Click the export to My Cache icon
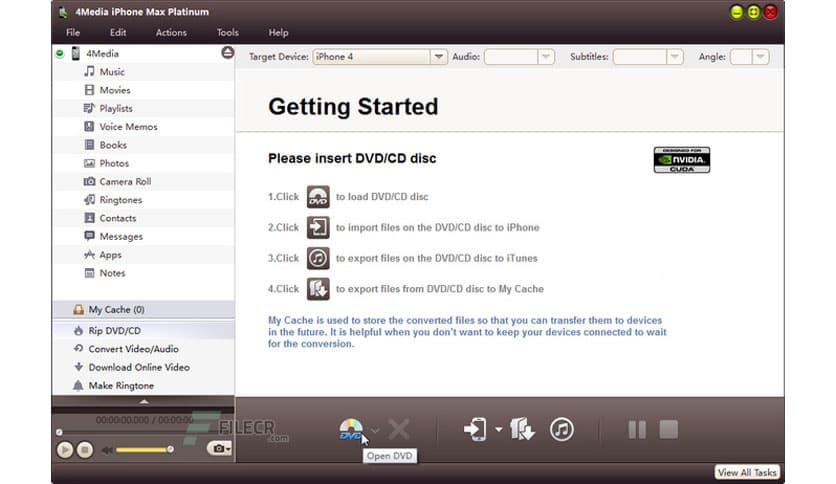The image size is (836, 484). coord(523,430)
